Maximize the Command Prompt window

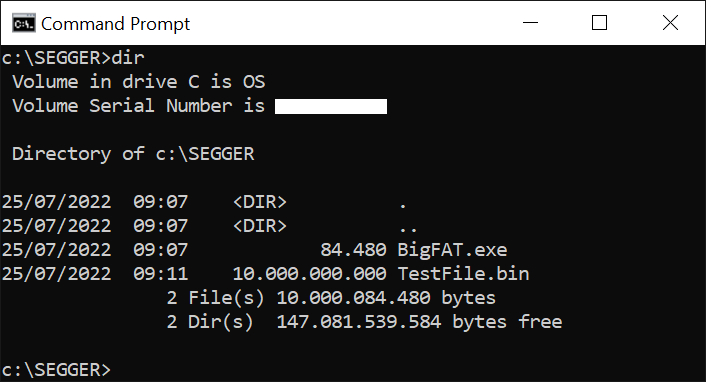tap(599, 23)
